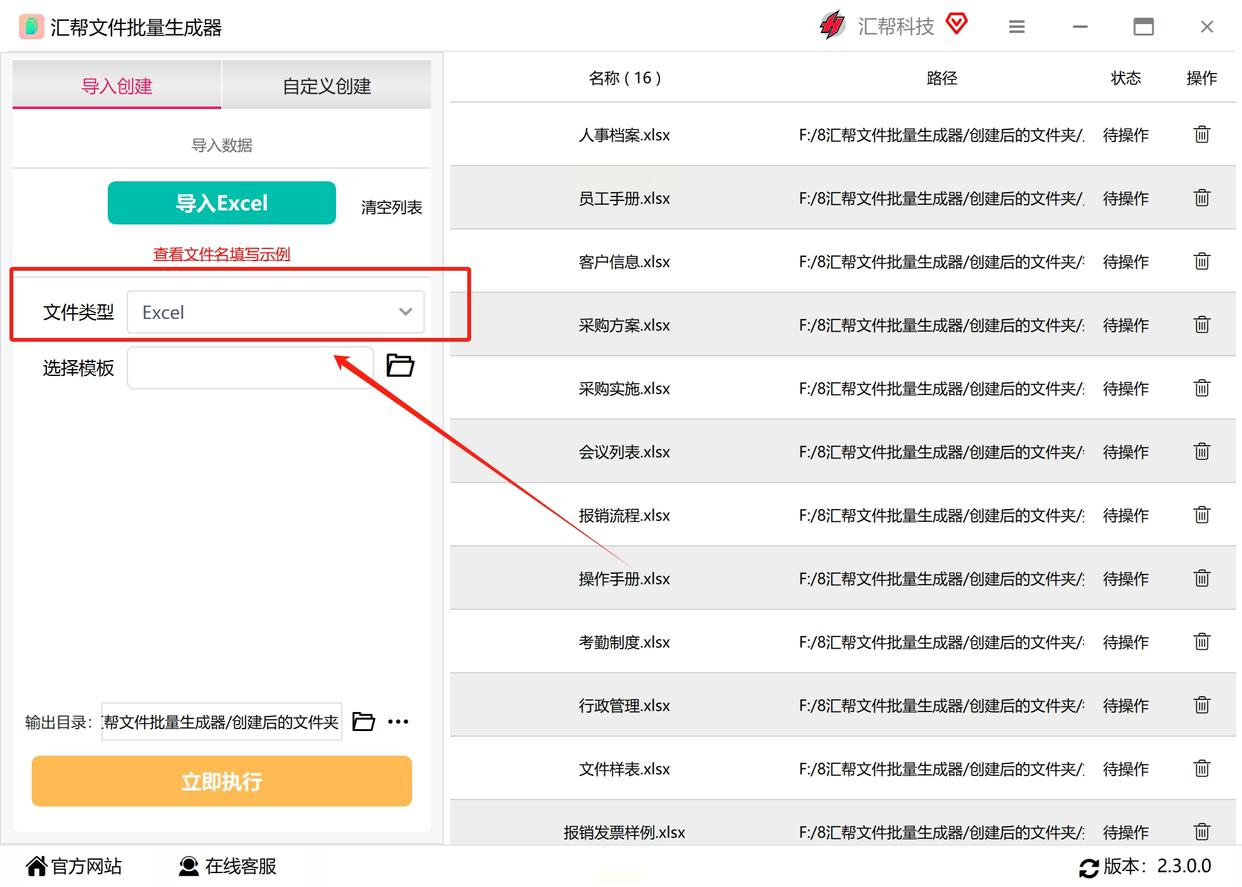Viewport: 1242px width, 887px height.
Task: Delete the 会议列表.xlsx entry
Action: (1202, 451)
